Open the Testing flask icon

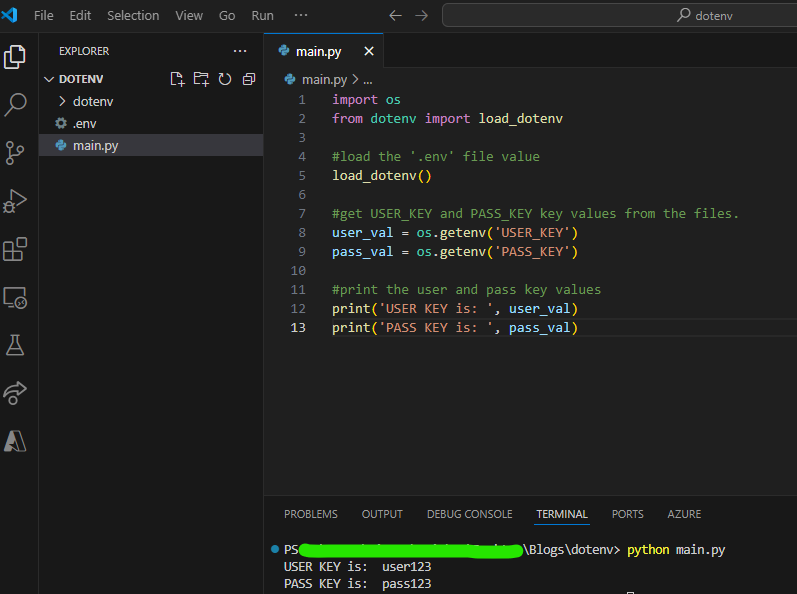click(x=15, y=345)
